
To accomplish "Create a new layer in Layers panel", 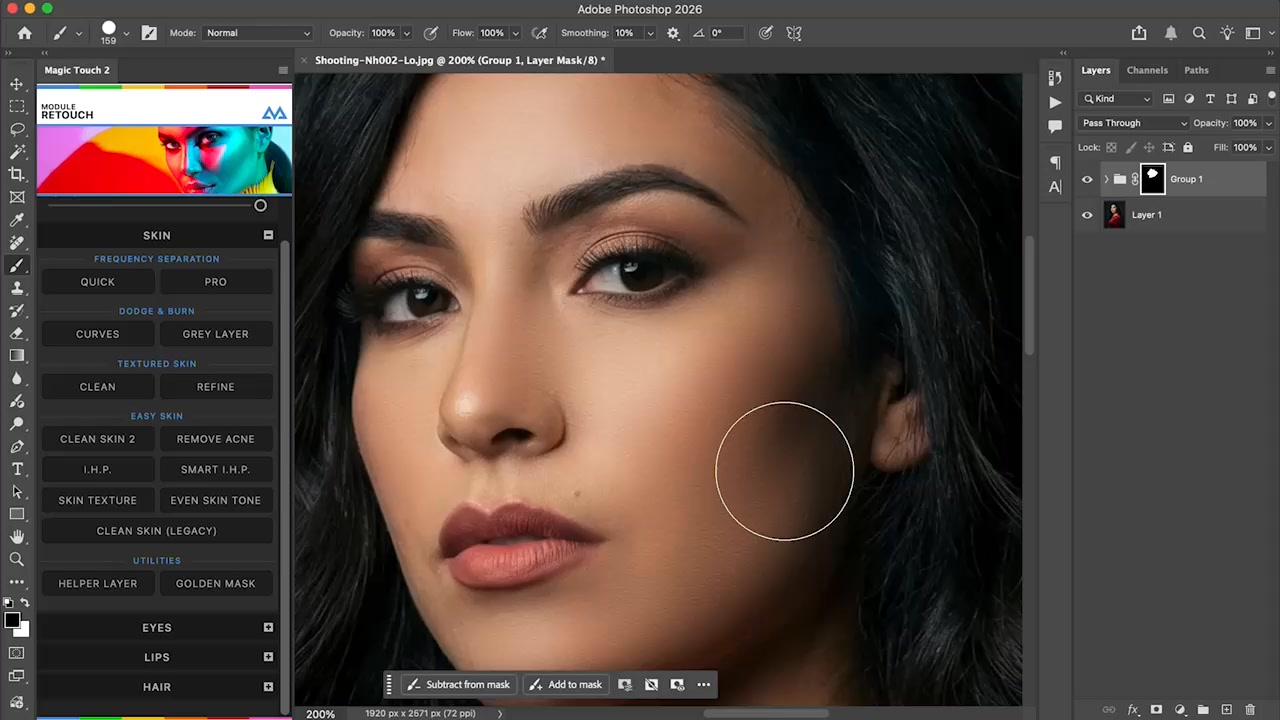I will pos(1227,710).
